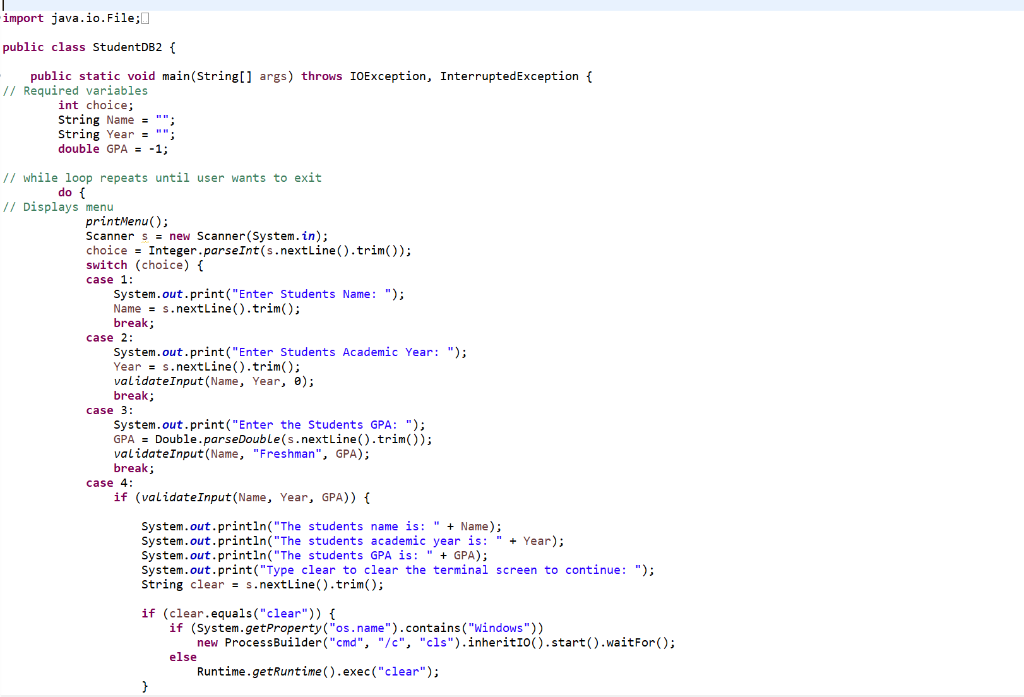Click the 'String clear = s.nextLine().trim();' line

[x=263, y=584]
